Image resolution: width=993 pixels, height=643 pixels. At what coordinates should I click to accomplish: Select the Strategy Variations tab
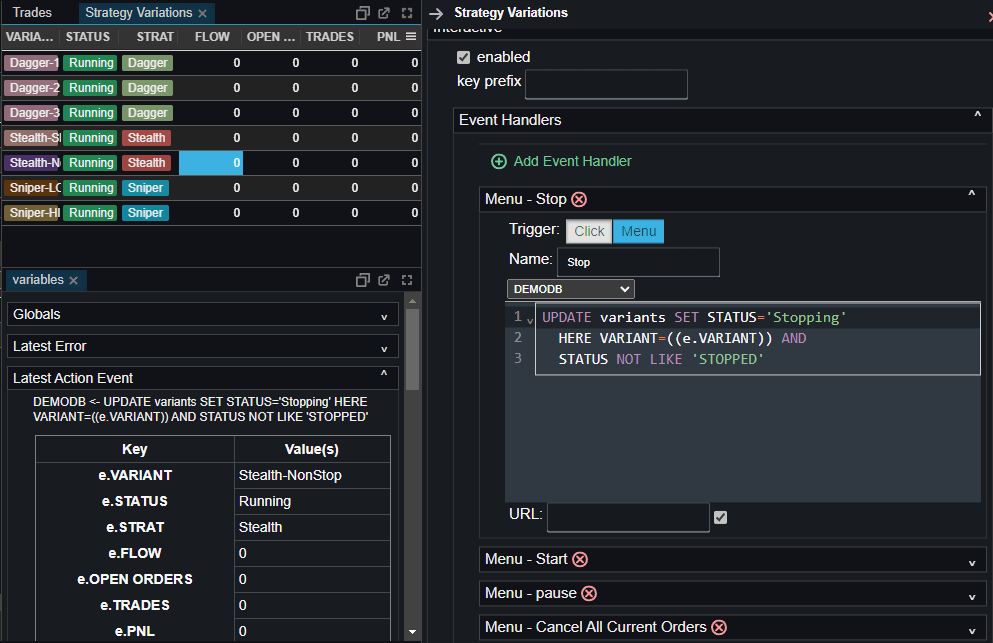click(139, 13)
